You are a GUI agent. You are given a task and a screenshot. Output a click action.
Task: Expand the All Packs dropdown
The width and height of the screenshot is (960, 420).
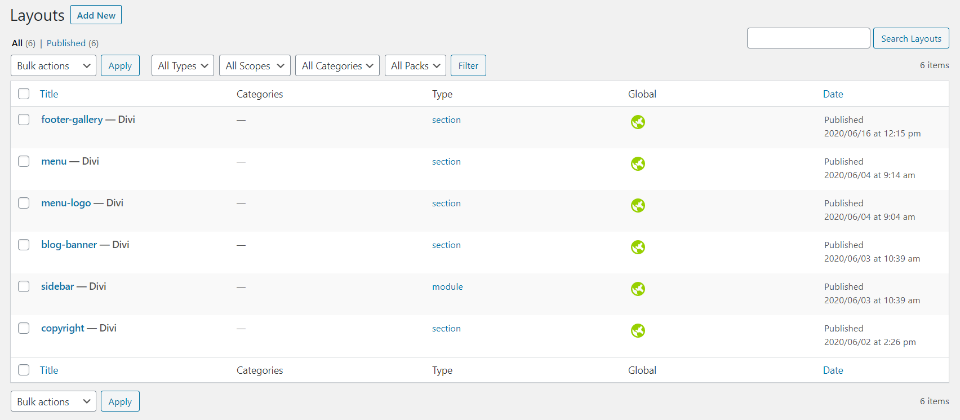(x=415, y=66)
